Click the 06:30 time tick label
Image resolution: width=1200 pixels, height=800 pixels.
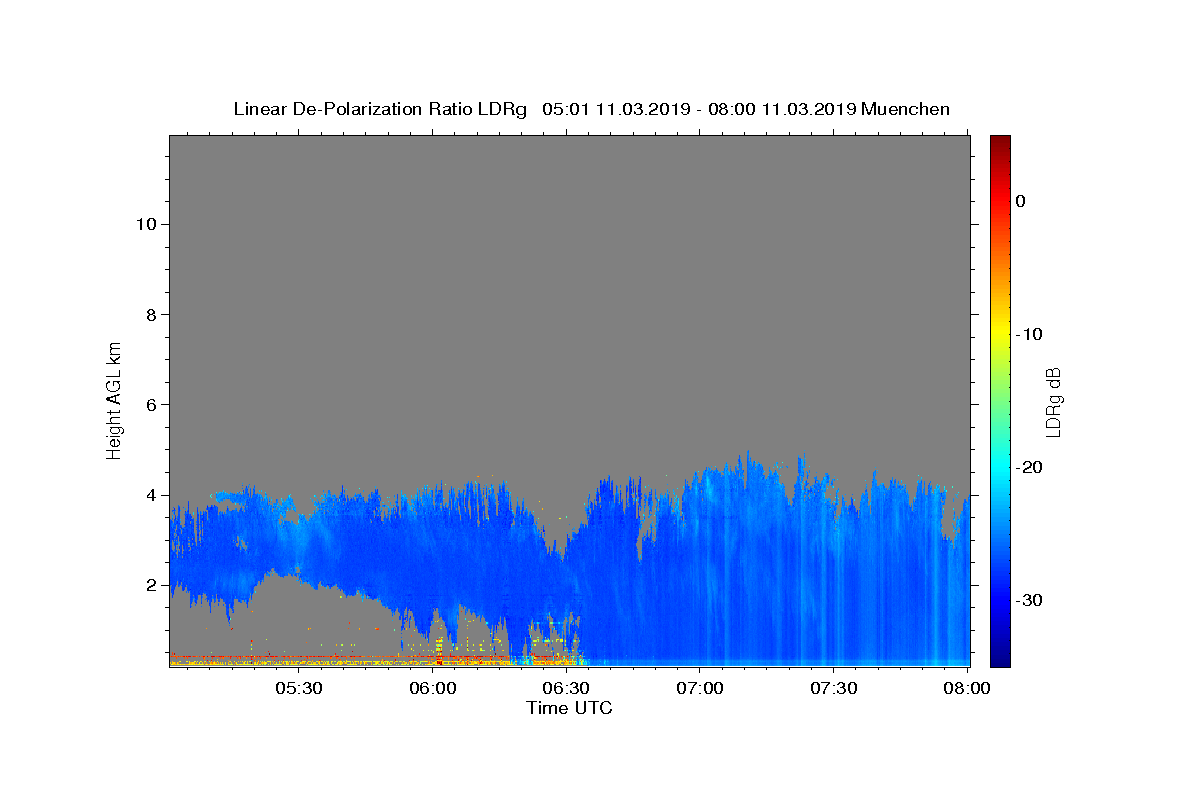(x=566, y=688)
